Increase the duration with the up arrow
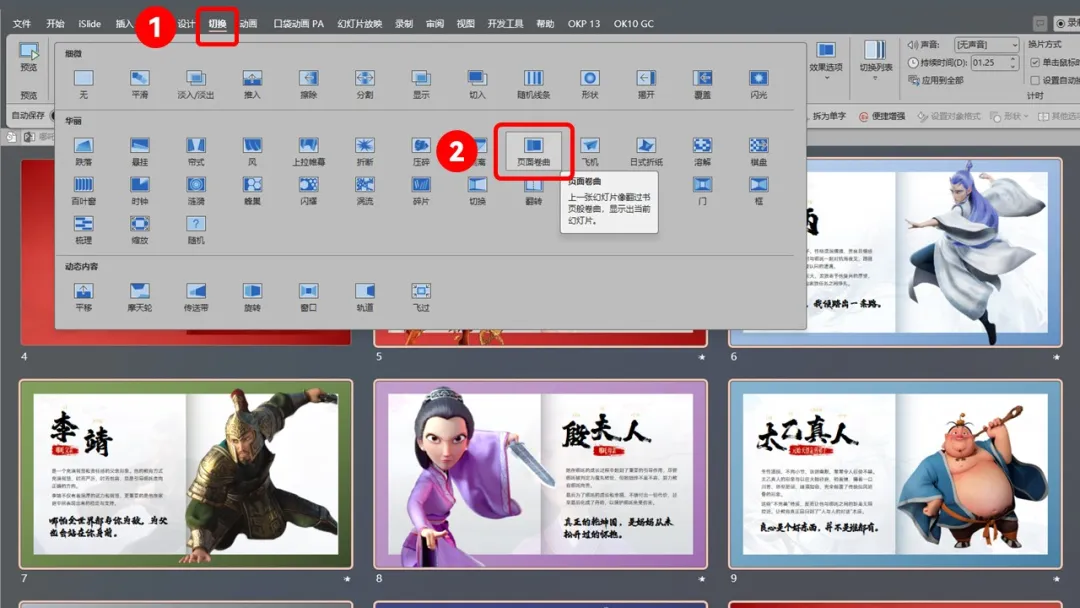Screen dimensions: 1080x608 1013,59
